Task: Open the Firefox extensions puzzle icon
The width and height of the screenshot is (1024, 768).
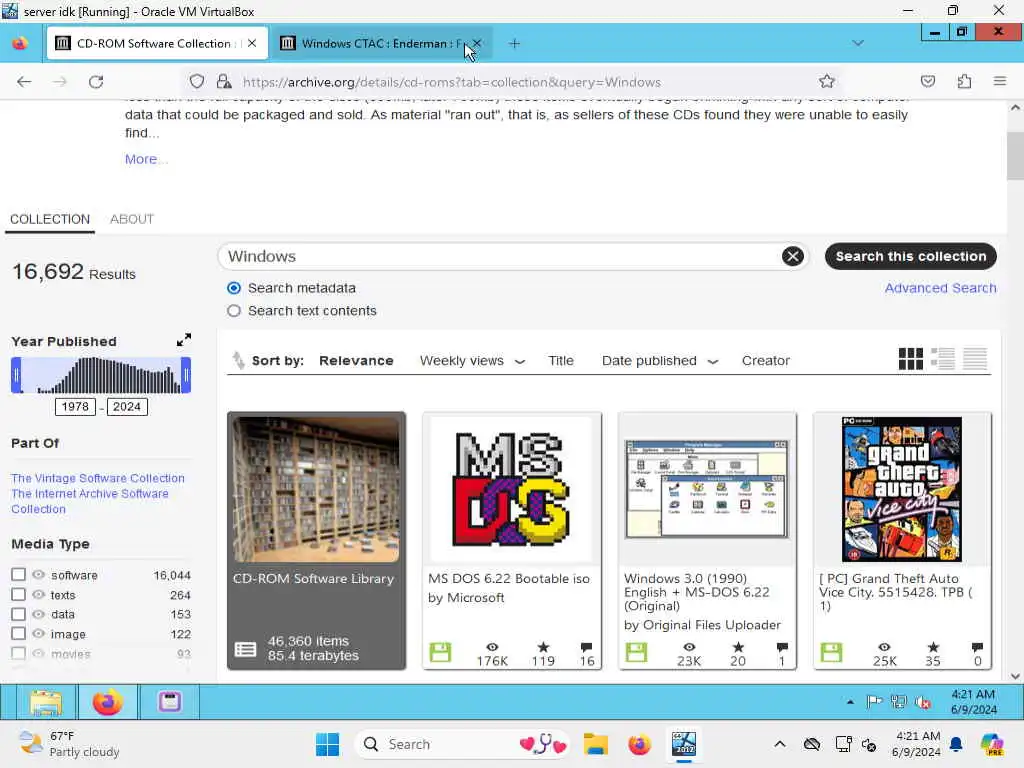Action: 964,82
